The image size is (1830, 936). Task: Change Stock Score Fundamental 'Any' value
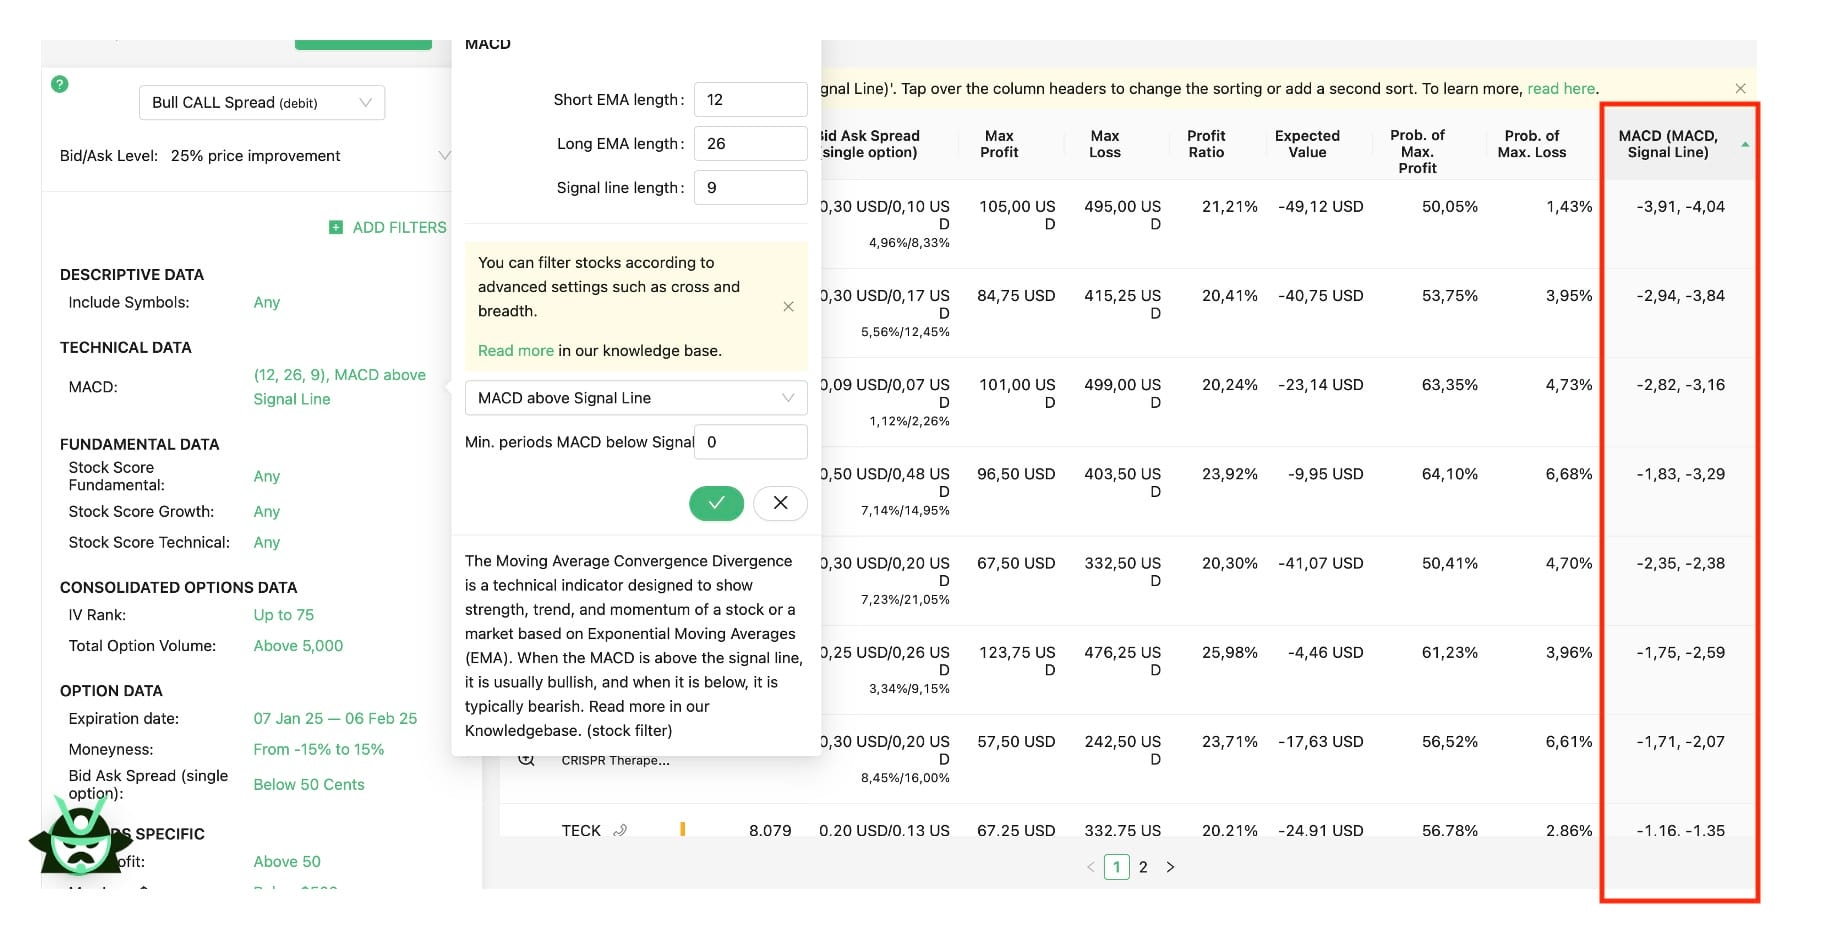tap(267, 477)
